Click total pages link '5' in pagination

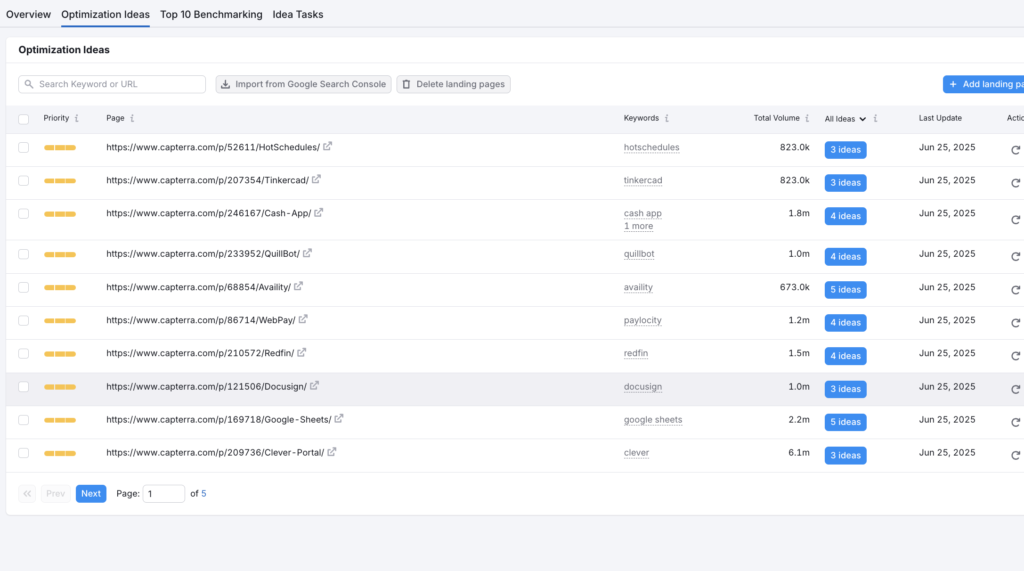pos(204,493)
